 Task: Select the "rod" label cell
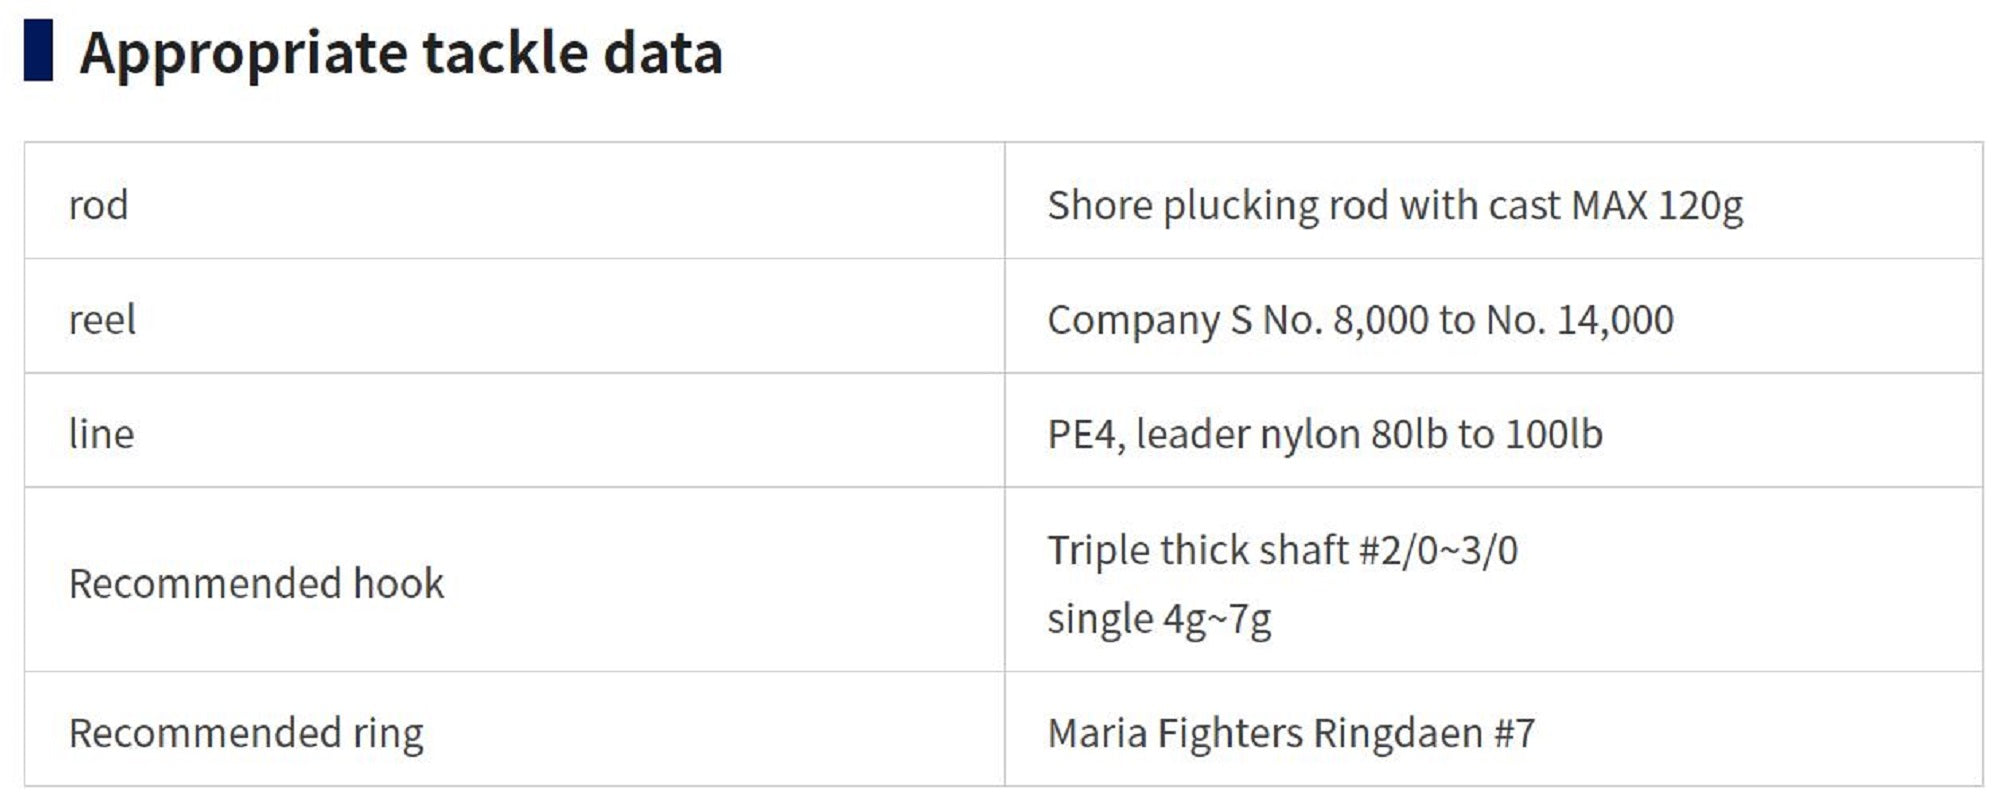(x=98, y=205)
